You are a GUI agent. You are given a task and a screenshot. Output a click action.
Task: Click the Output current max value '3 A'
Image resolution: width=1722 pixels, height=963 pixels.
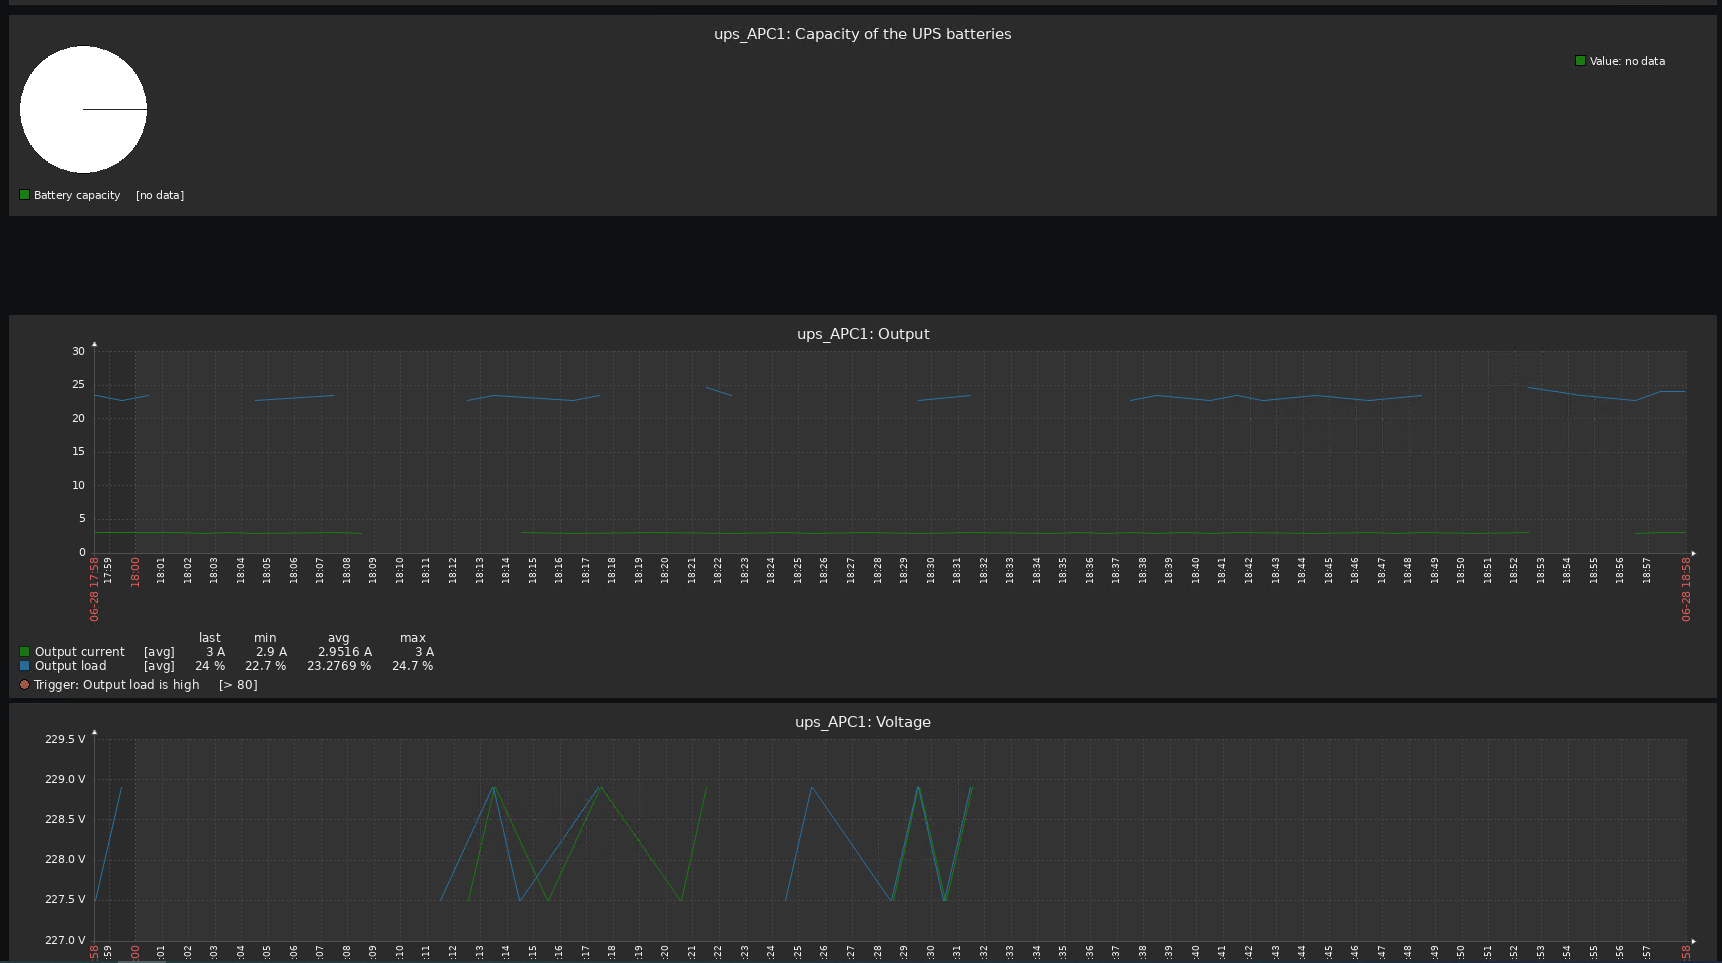click(x=425, y=651)
